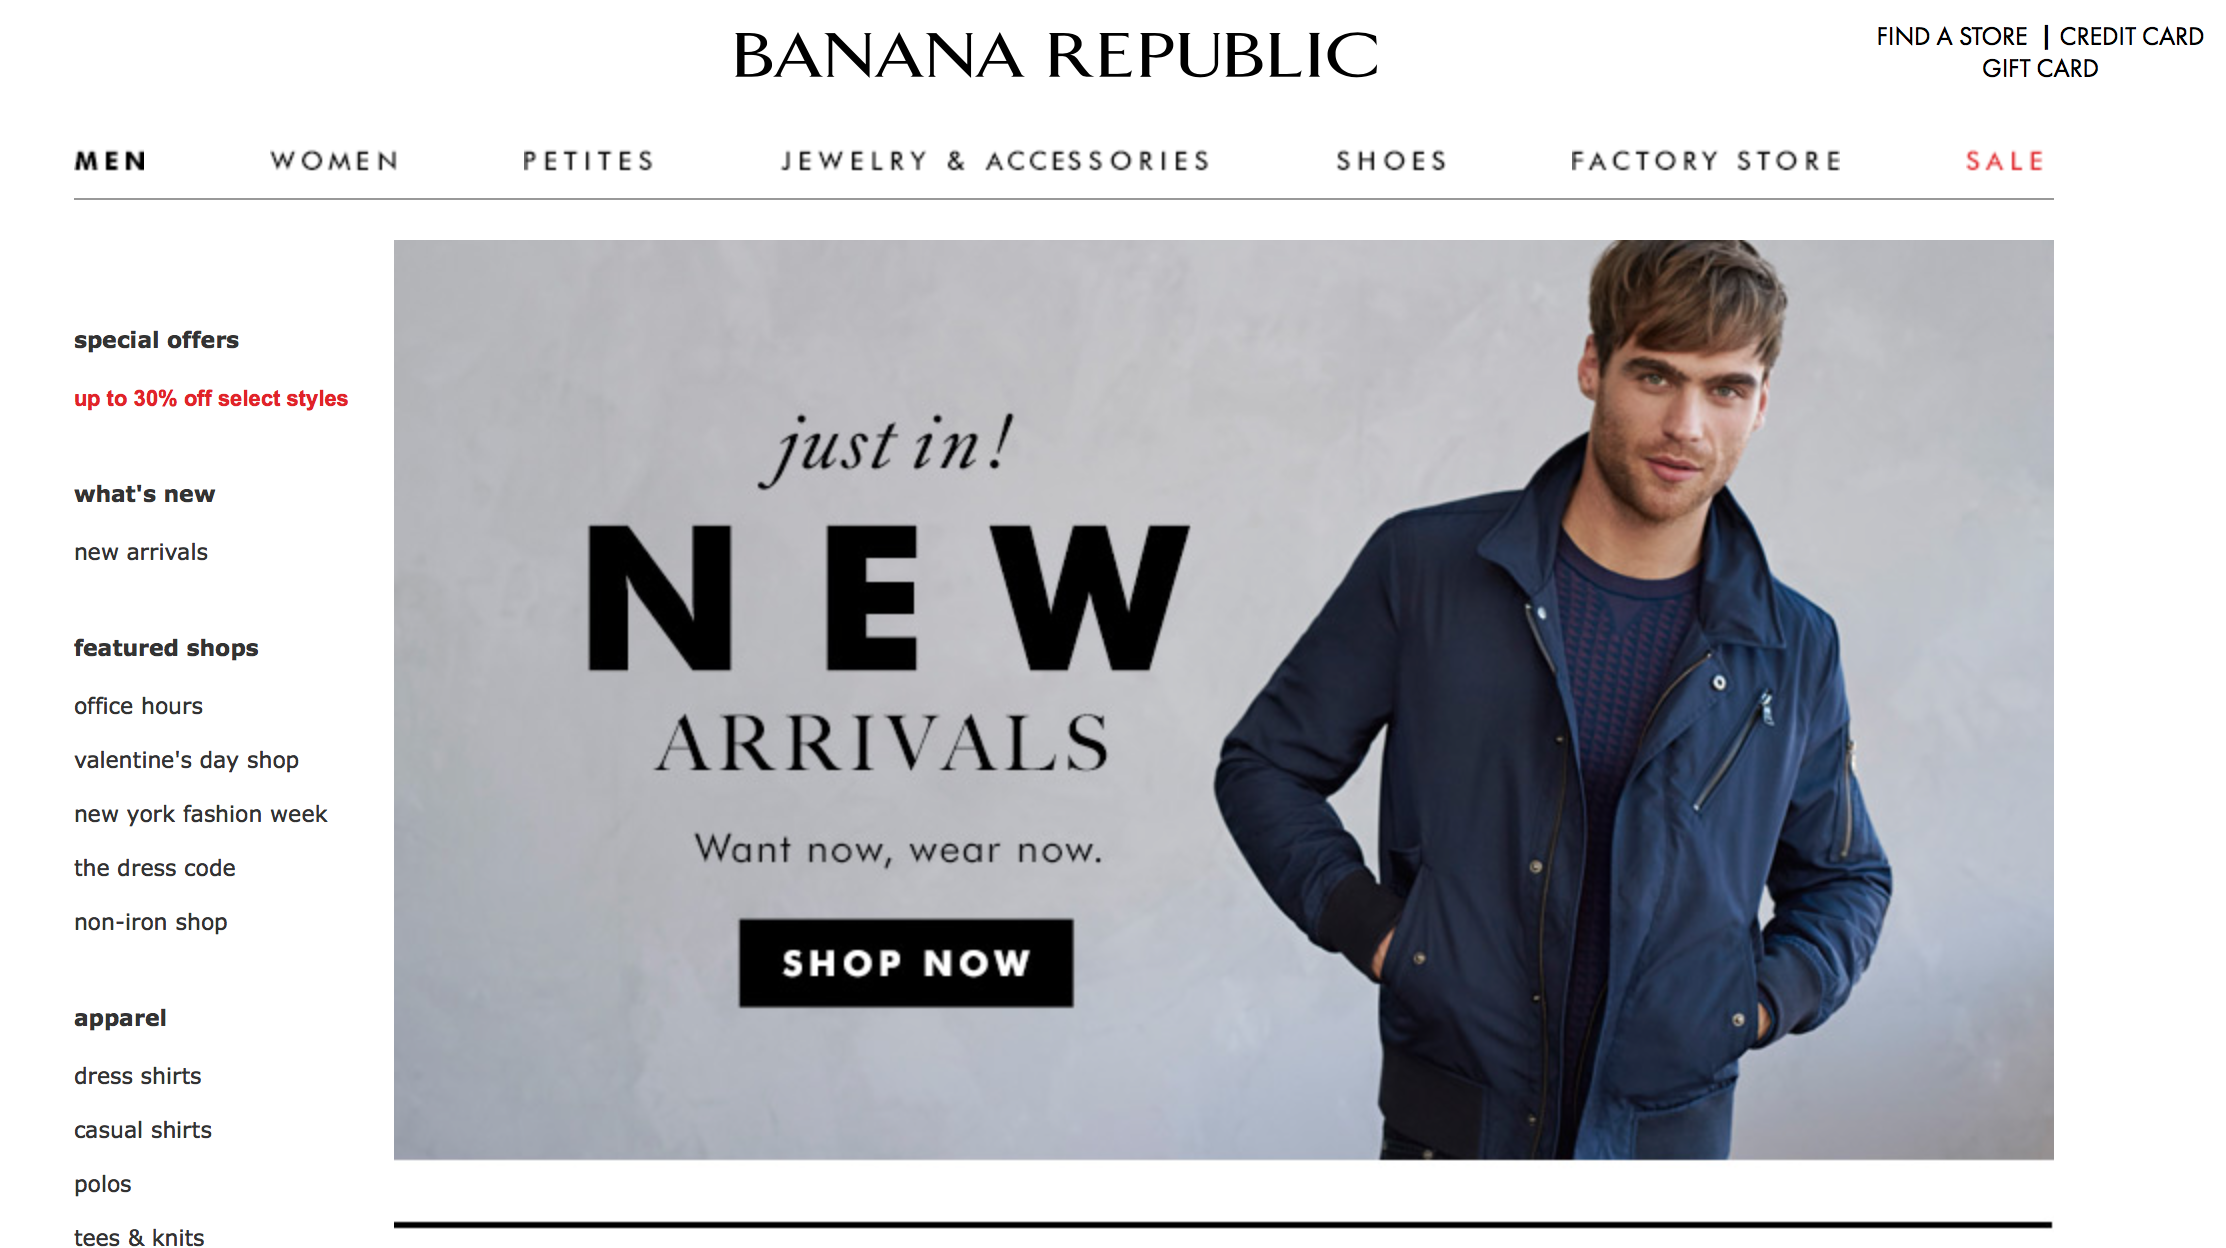Visit the Factory Store section

1706,161
